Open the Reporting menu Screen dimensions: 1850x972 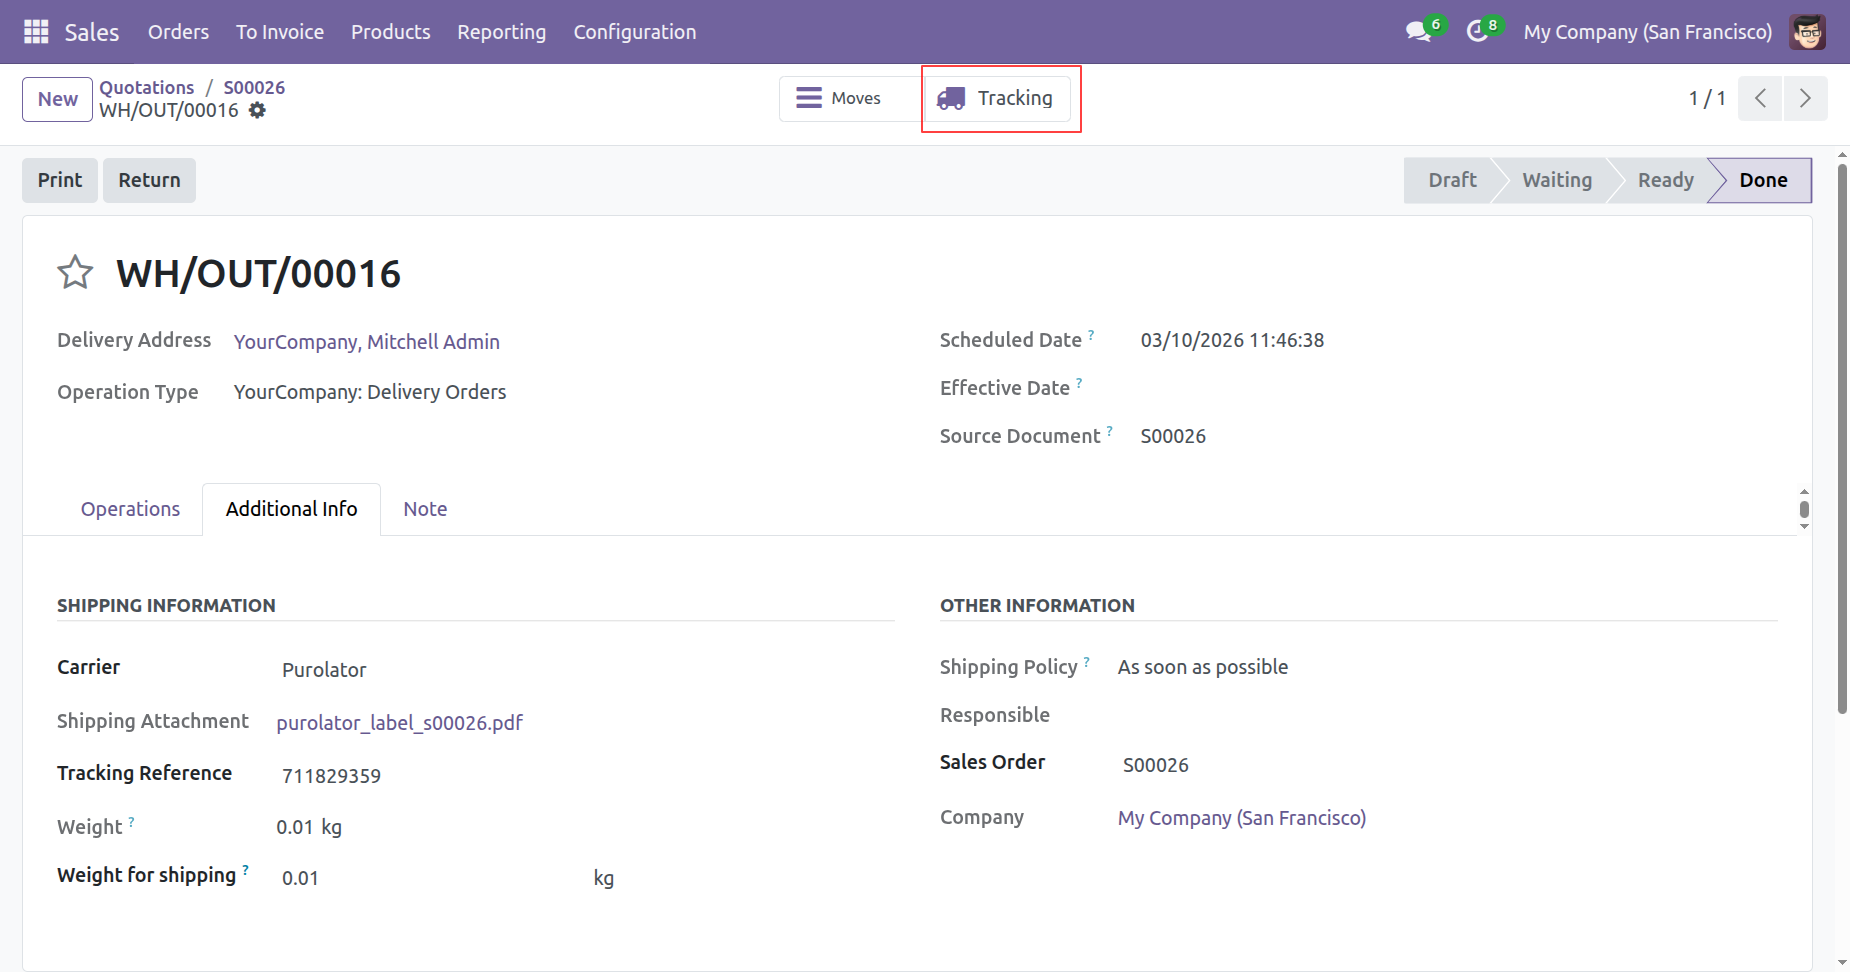click(501, 32)
